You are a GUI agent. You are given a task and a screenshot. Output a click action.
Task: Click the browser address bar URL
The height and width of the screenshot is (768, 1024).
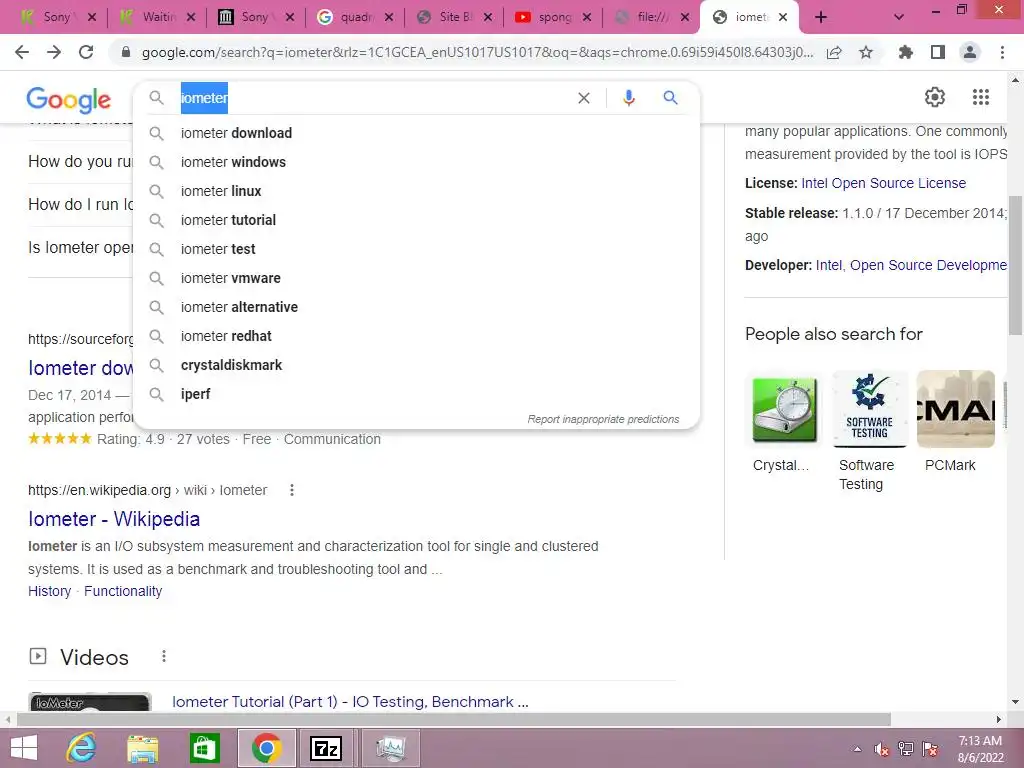pyautogui.click(x=477, y=52)
